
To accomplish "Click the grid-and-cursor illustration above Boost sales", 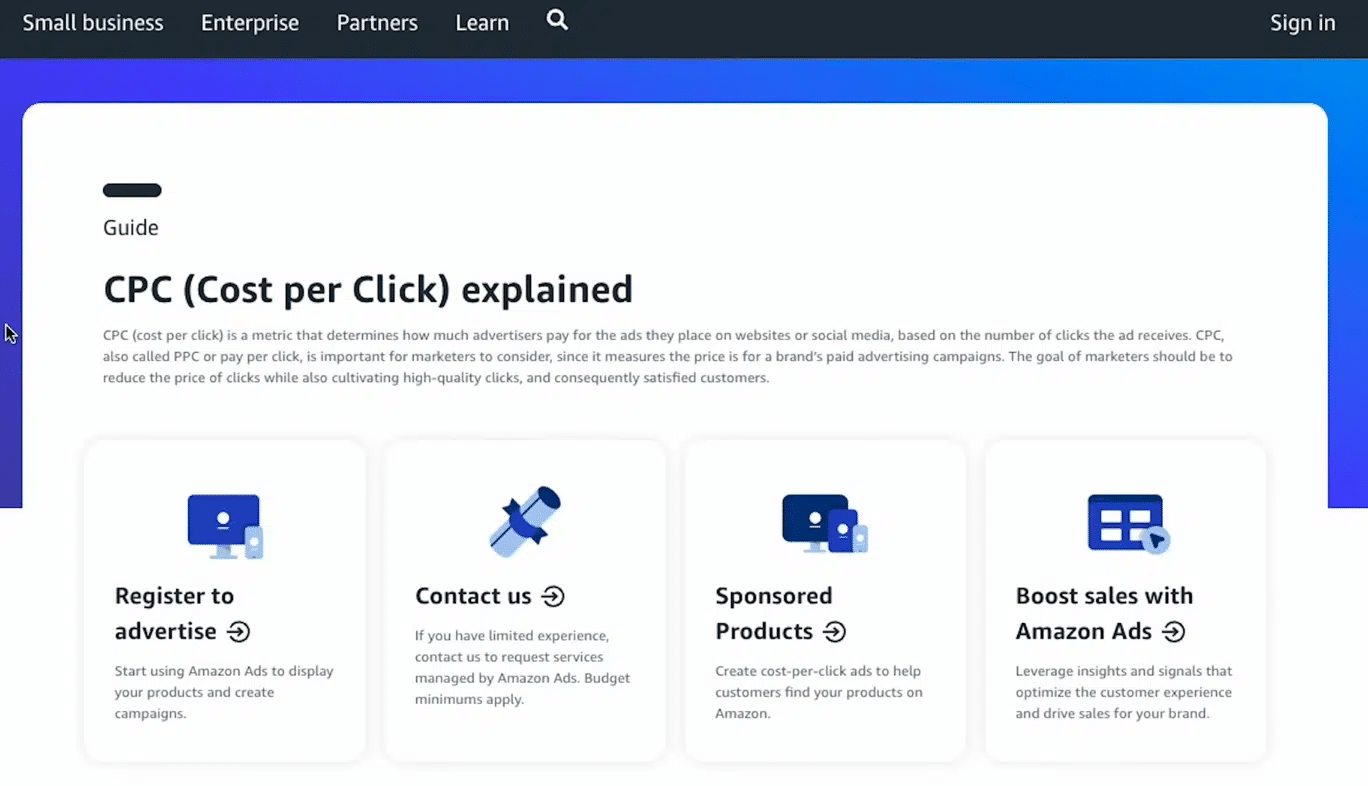I will coord(1127,524).
